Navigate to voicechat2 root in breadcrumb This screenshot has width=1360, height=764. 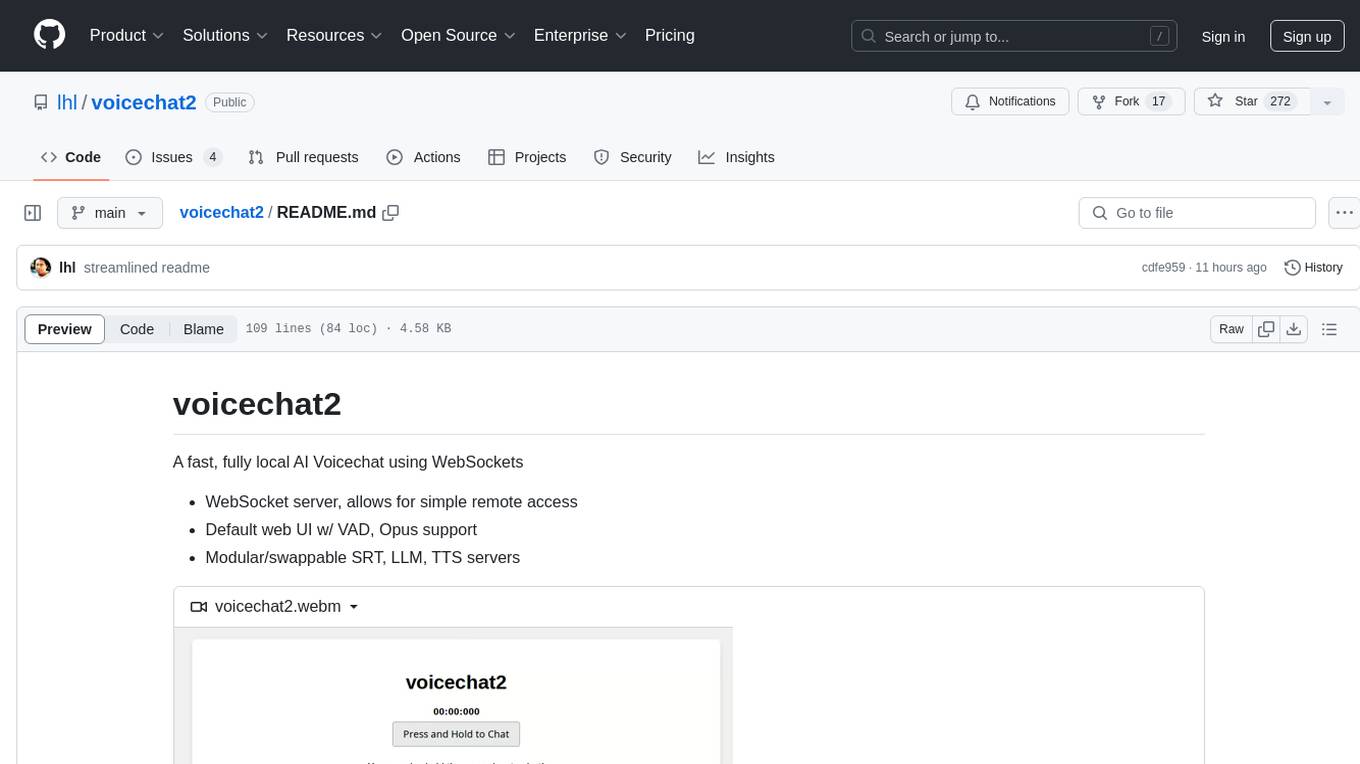[222, 212]
